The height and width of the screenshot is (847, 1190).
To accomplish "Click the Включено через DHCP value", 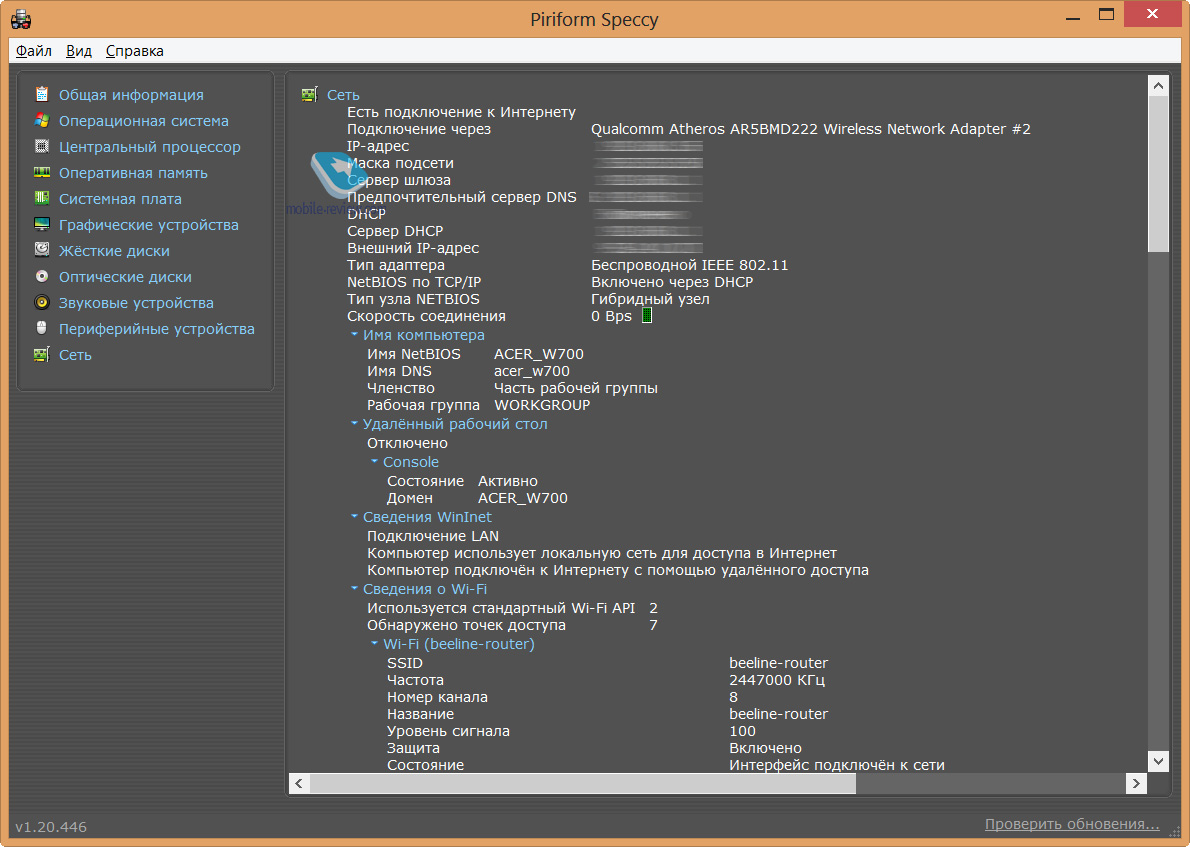I will pos(672,282).
